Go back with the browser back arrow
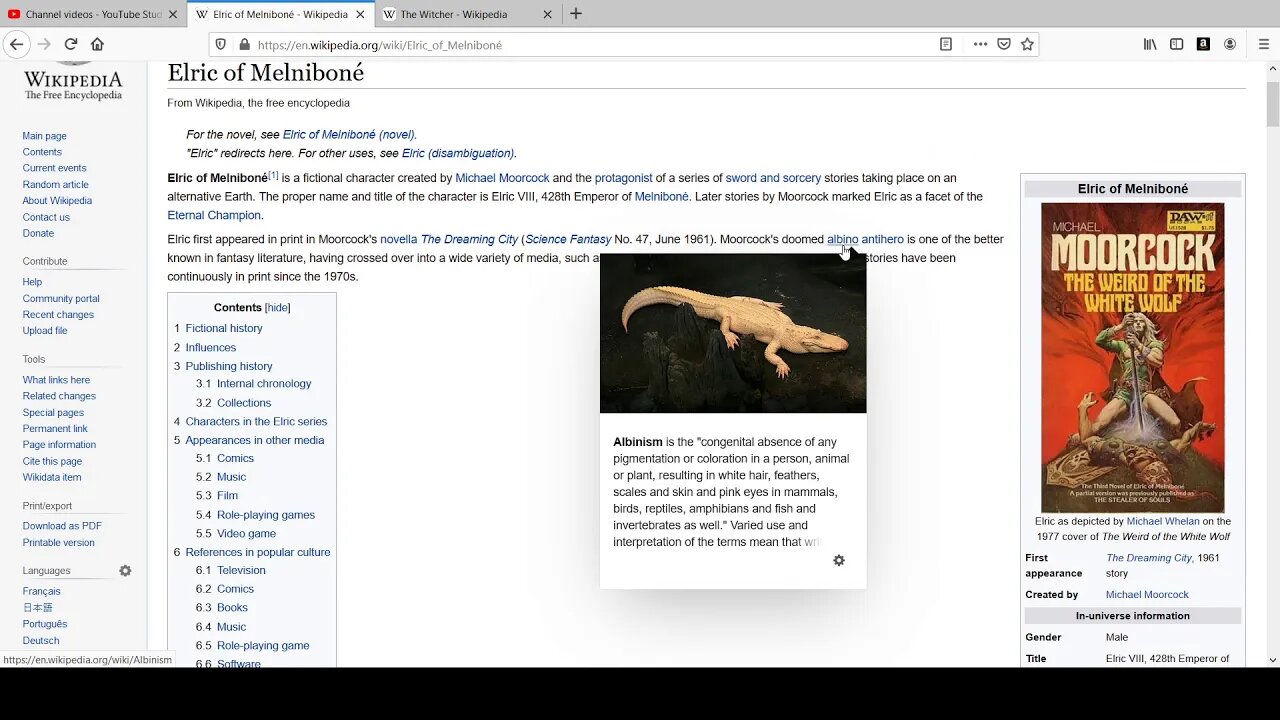Viewport: 1280px width, 720px height. pyautogui.click(x=16, y=44)
